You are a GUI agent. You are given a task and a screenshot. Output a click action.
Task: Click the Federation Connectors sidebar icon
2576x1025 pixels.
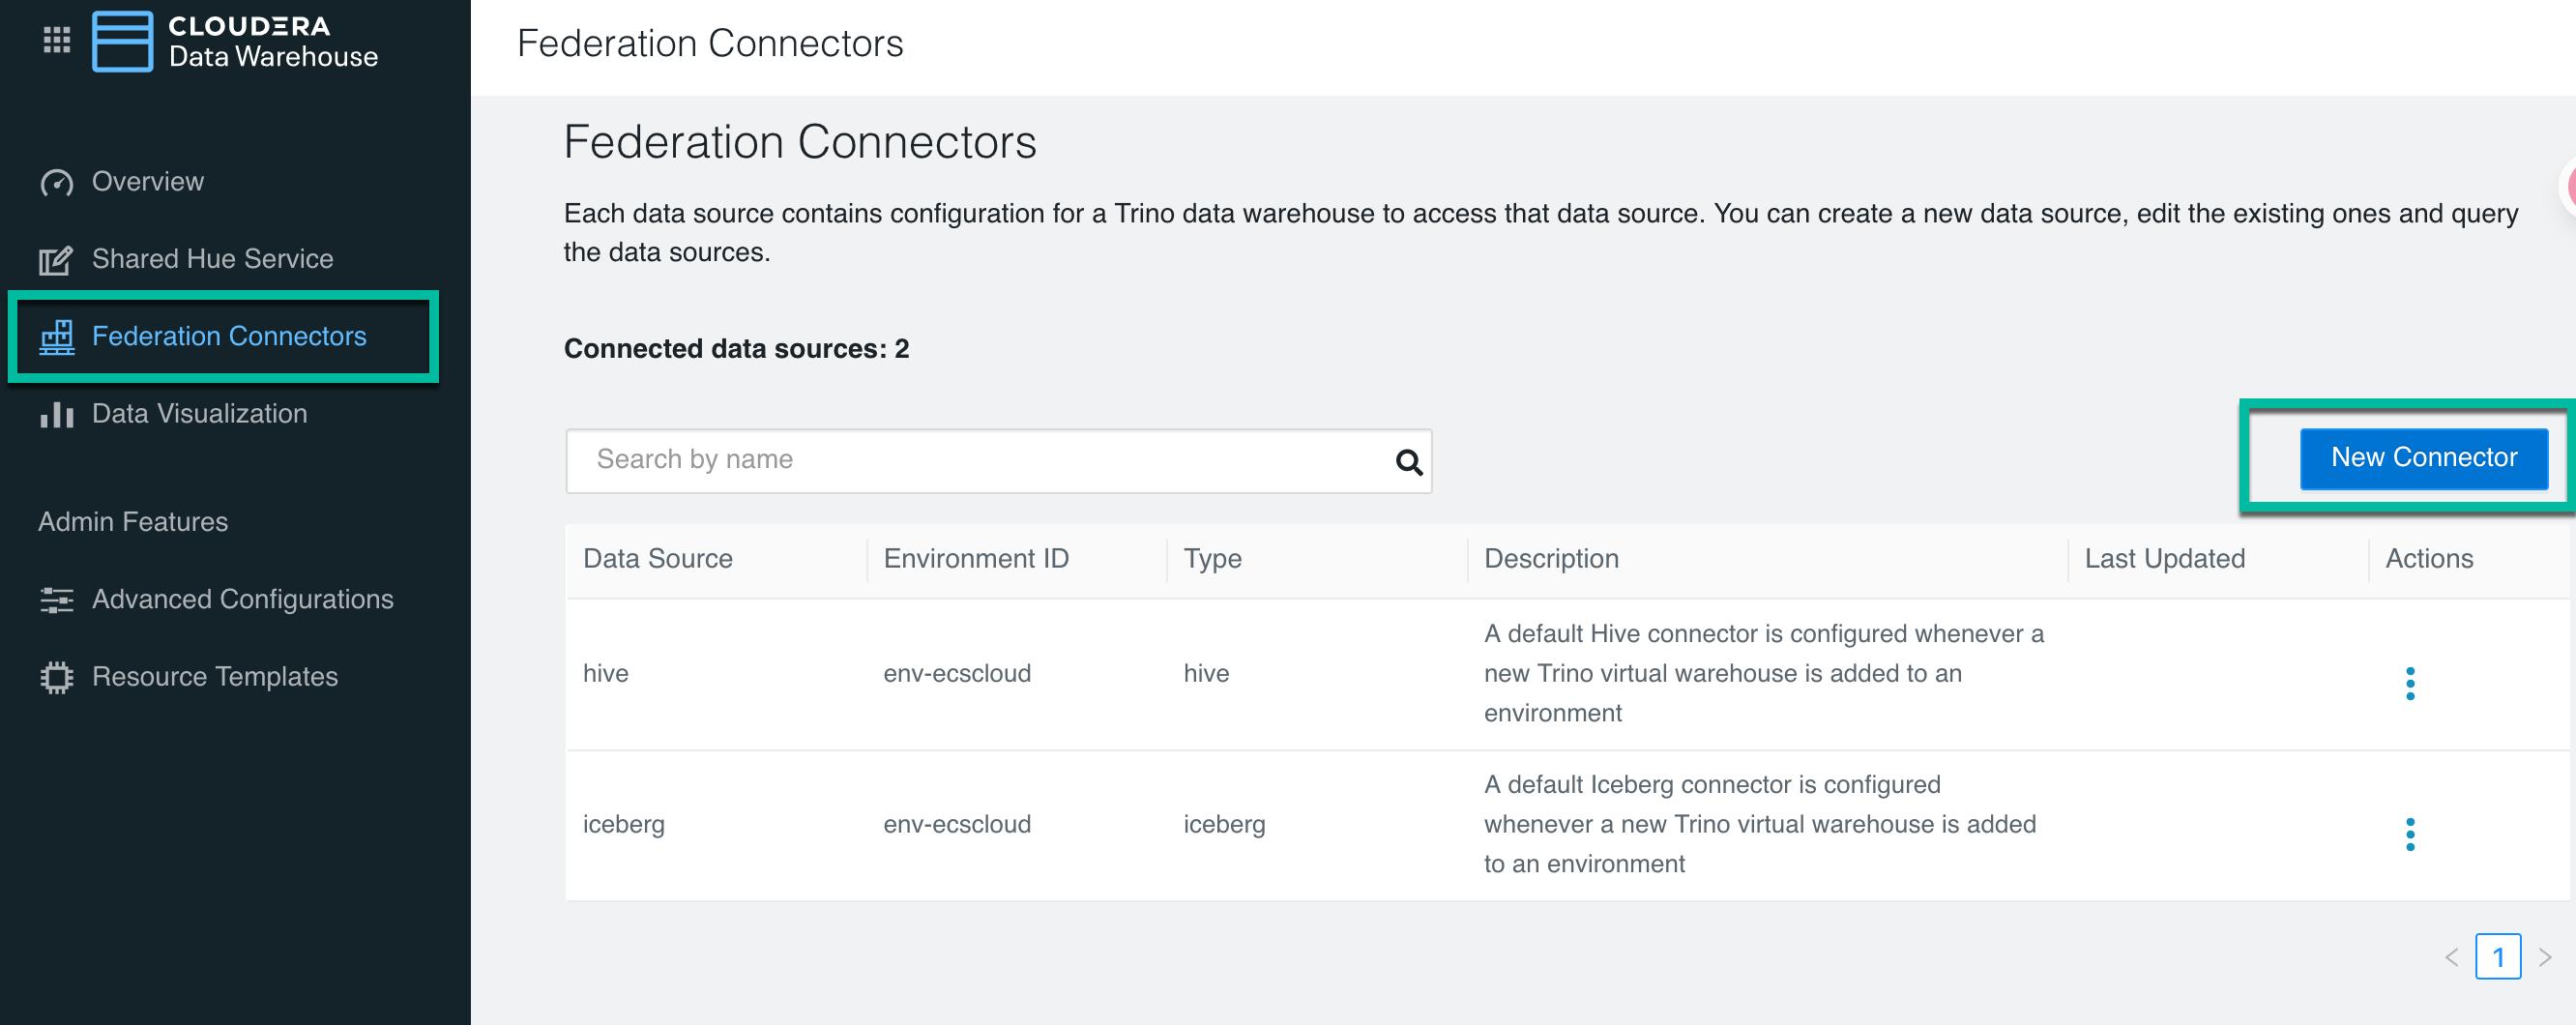pos(57,337)
